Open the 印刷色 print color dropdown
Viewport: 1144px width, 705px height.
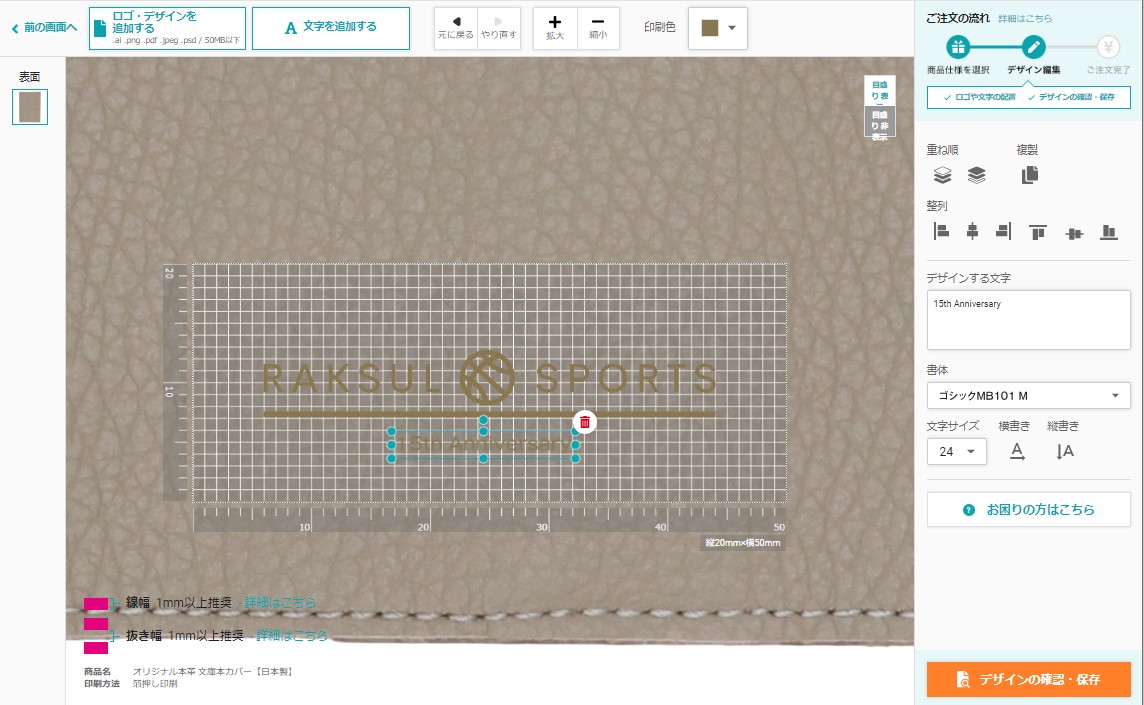718,28
